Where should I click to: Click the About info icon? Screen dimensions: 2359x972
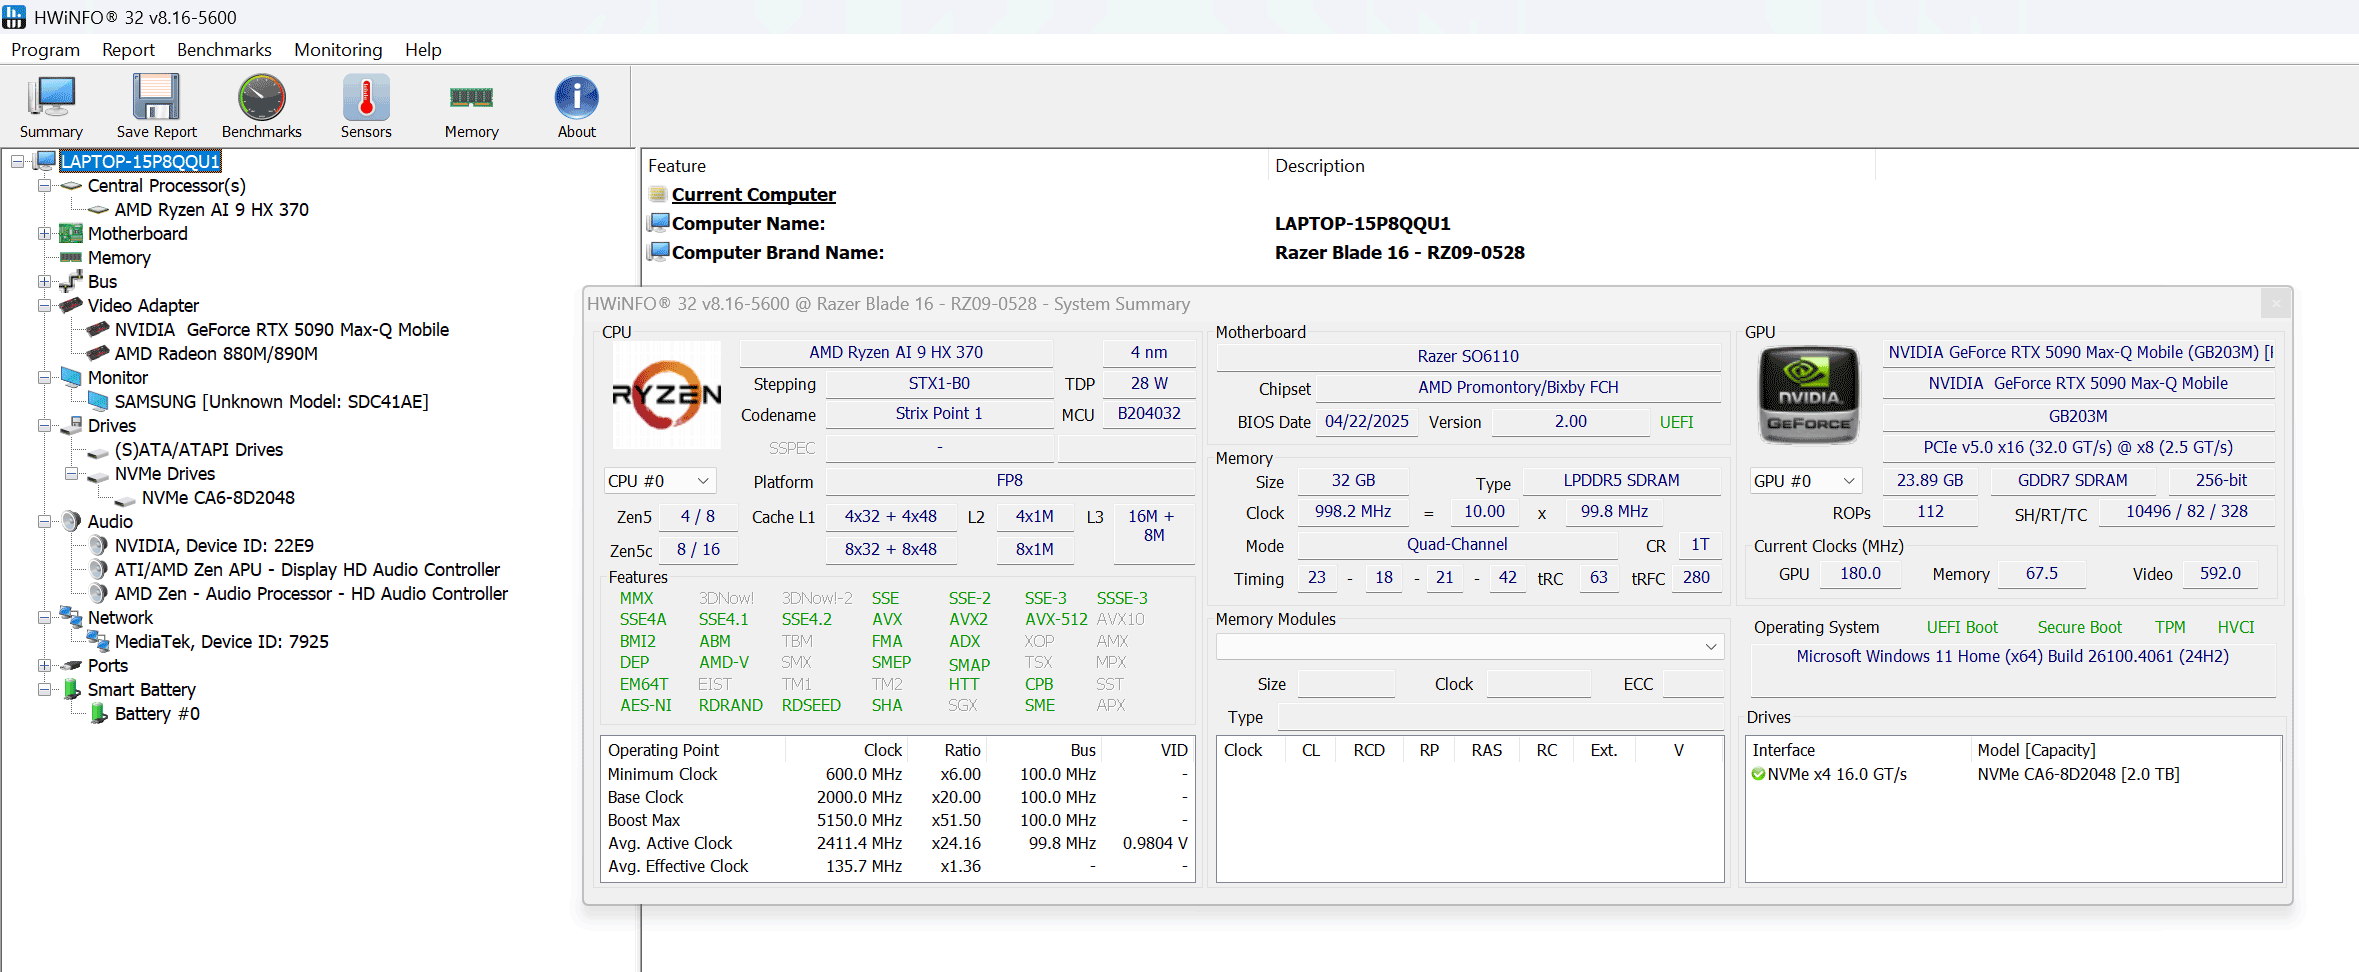(577, 98)
